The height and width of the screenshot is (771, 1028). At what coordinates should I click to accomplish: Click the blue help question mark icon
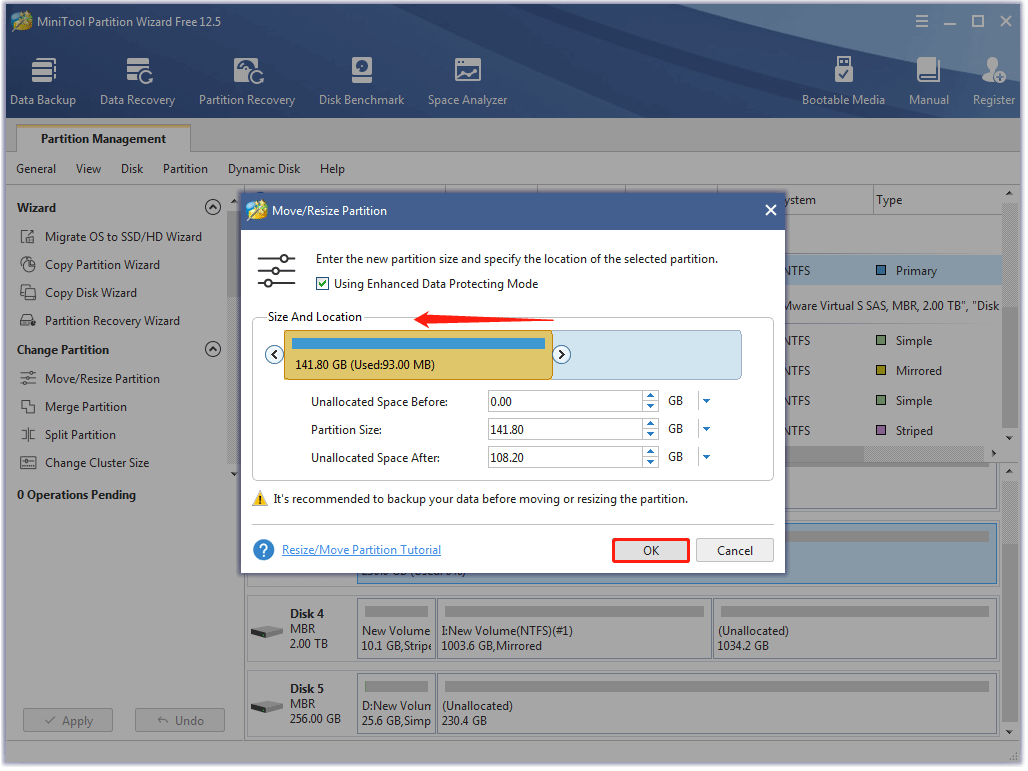[264, 550]
